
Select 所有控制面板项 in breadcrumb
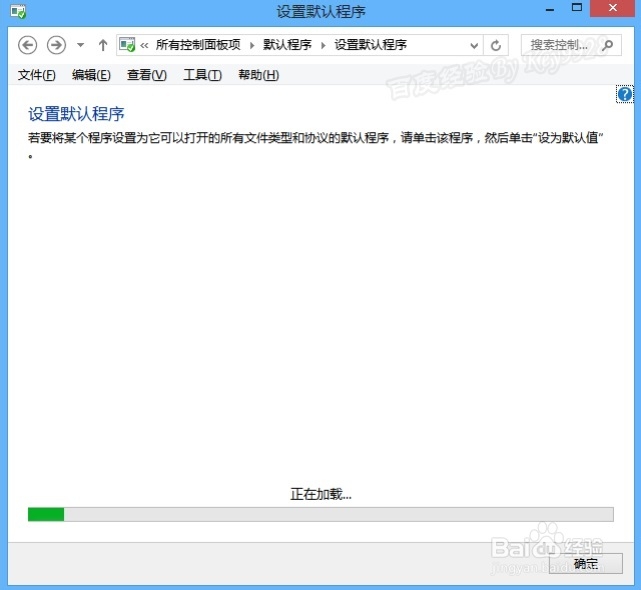[198, 45]
